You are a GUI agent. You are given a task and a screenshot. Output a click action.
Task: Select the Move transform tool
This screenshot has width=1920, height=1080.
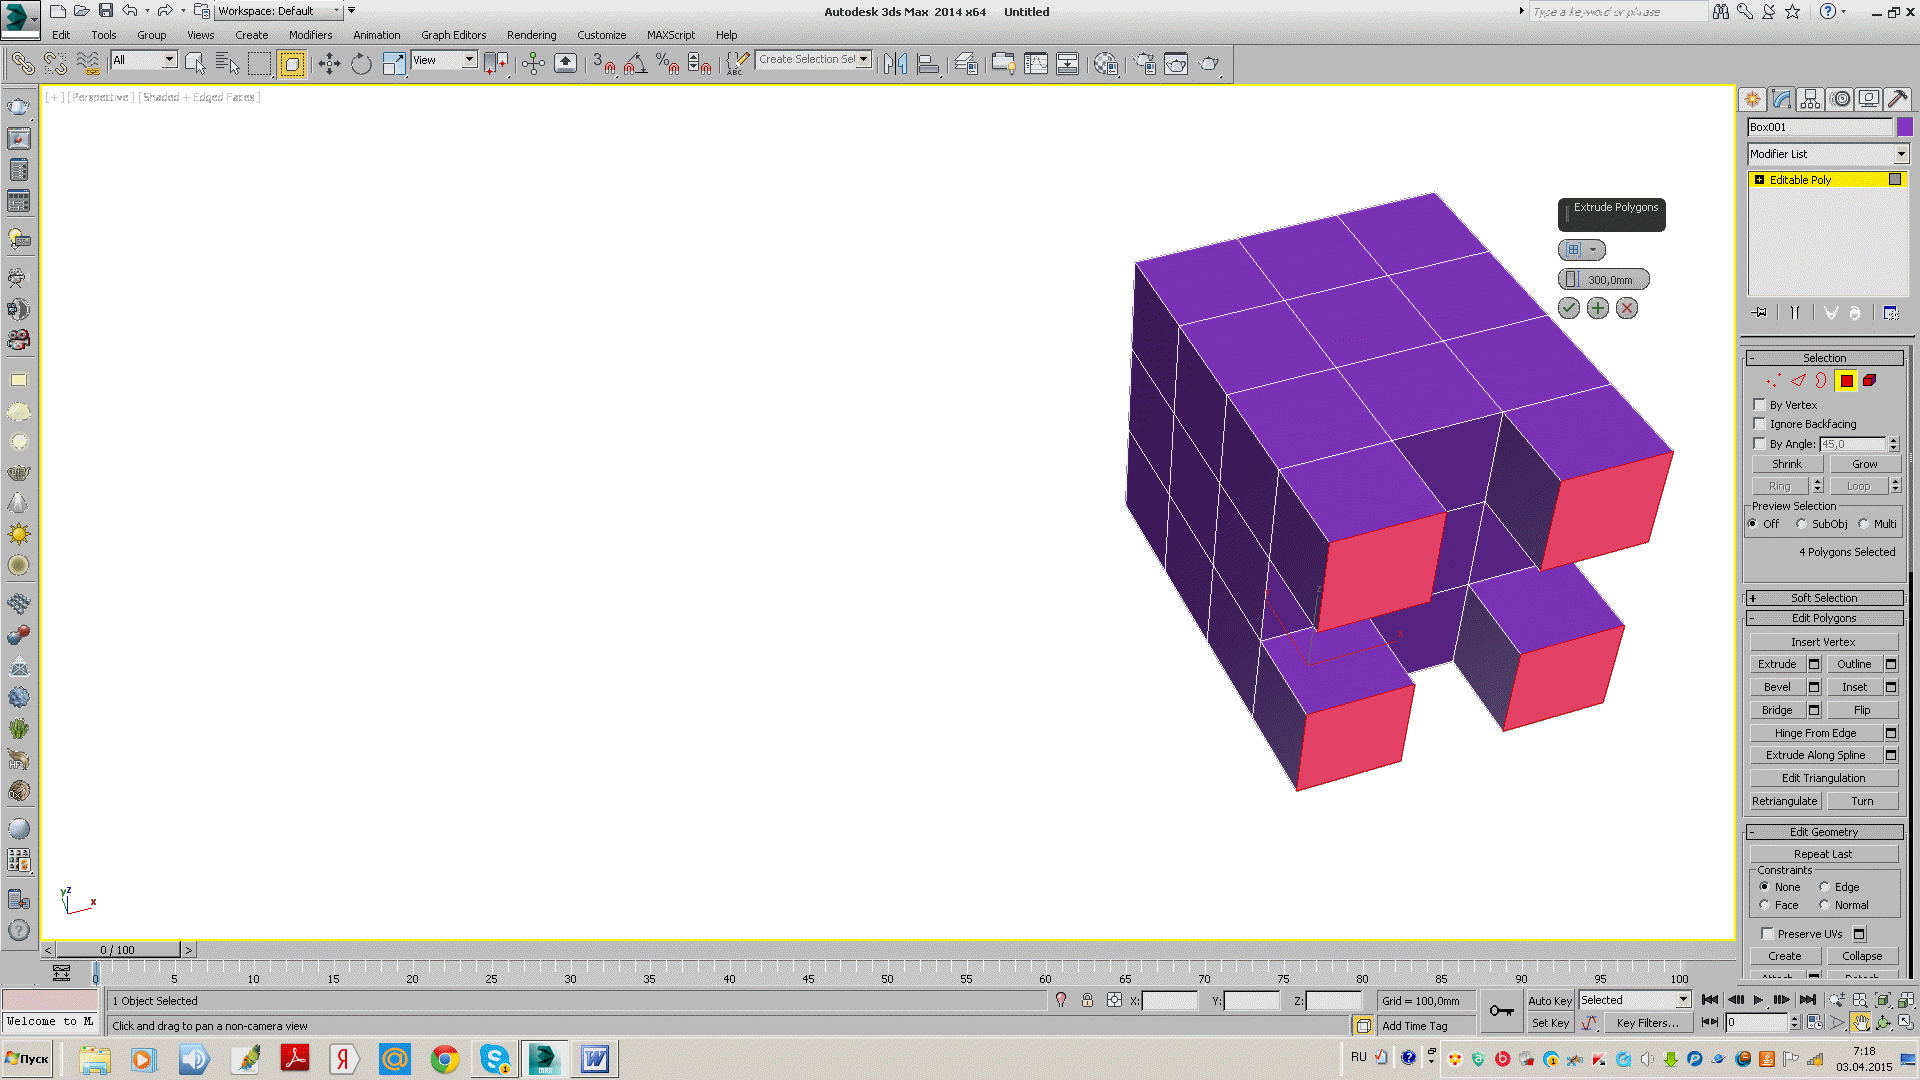click(x=329, y=64)
